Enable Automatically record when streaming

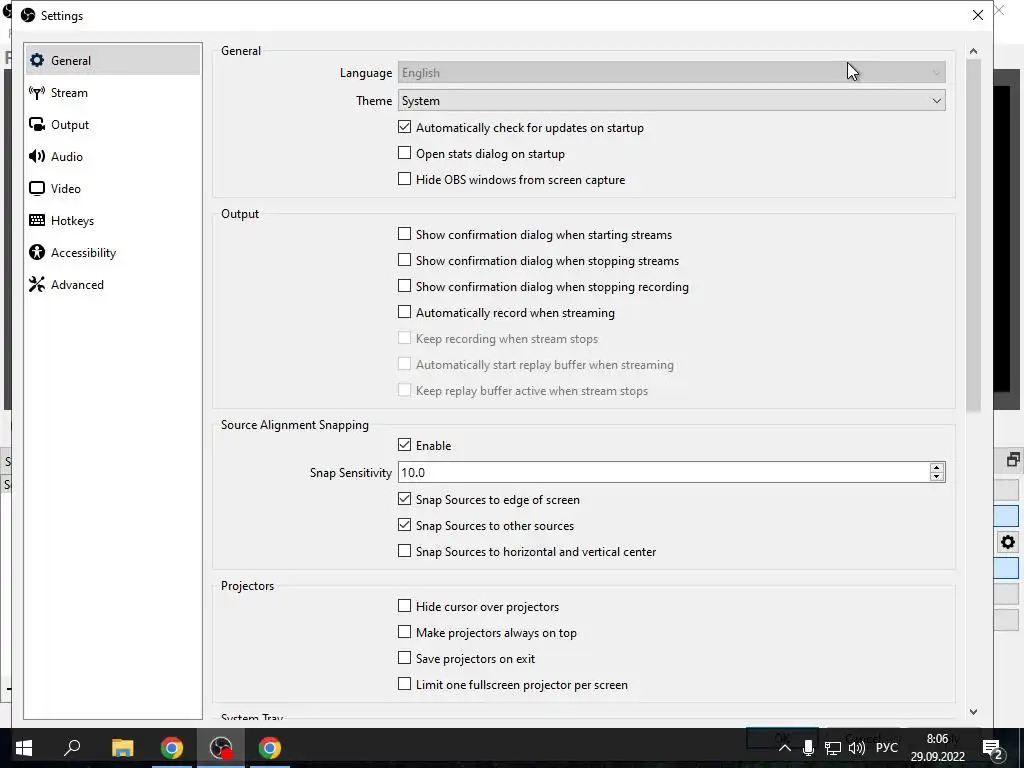(x=404, y=312)
